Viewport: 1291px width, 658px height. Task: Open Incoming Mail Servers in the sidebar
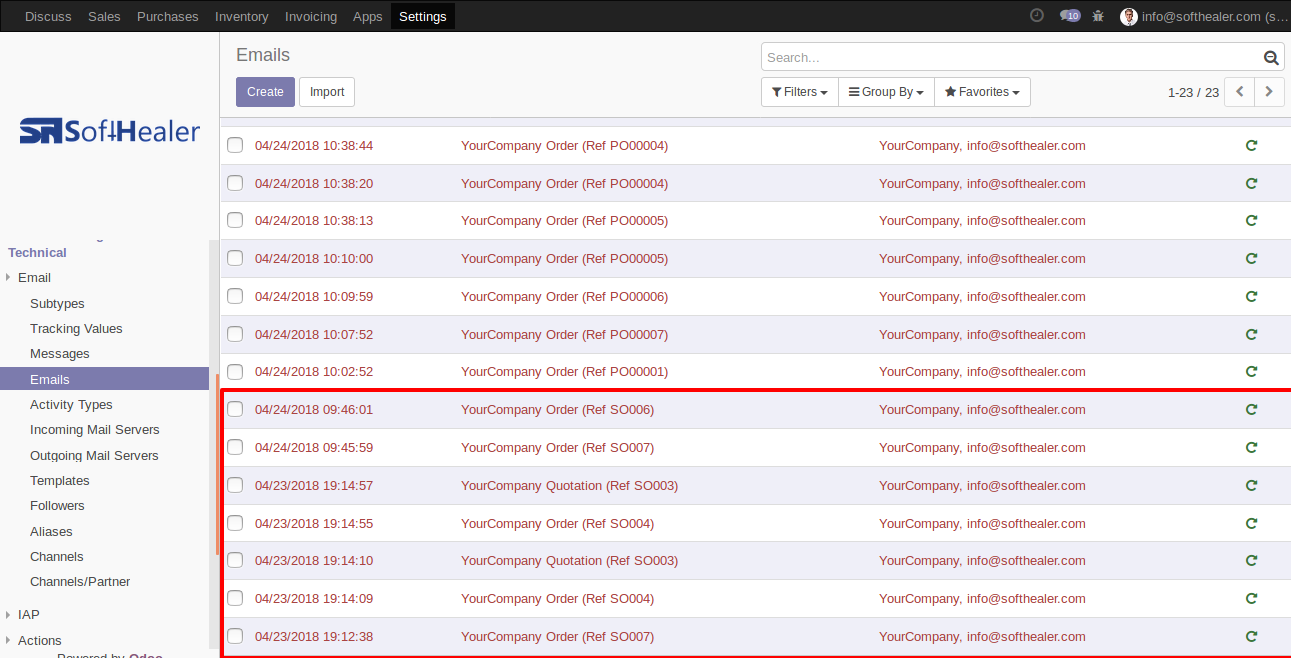[x=95, y=430]
